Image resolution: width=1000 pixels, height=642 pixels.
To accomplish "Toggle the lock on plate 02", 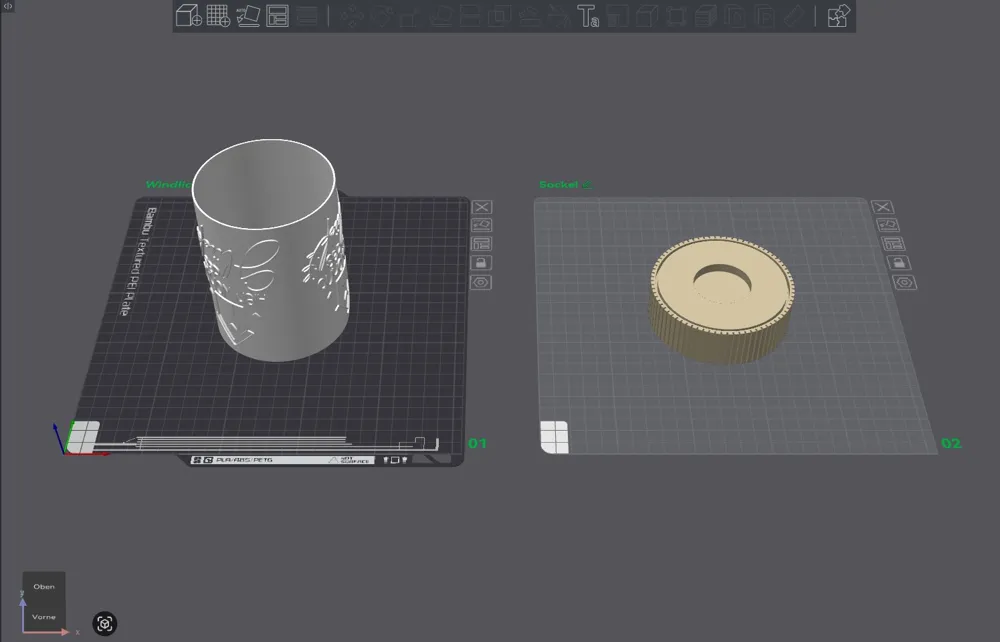I will point(899,263).
